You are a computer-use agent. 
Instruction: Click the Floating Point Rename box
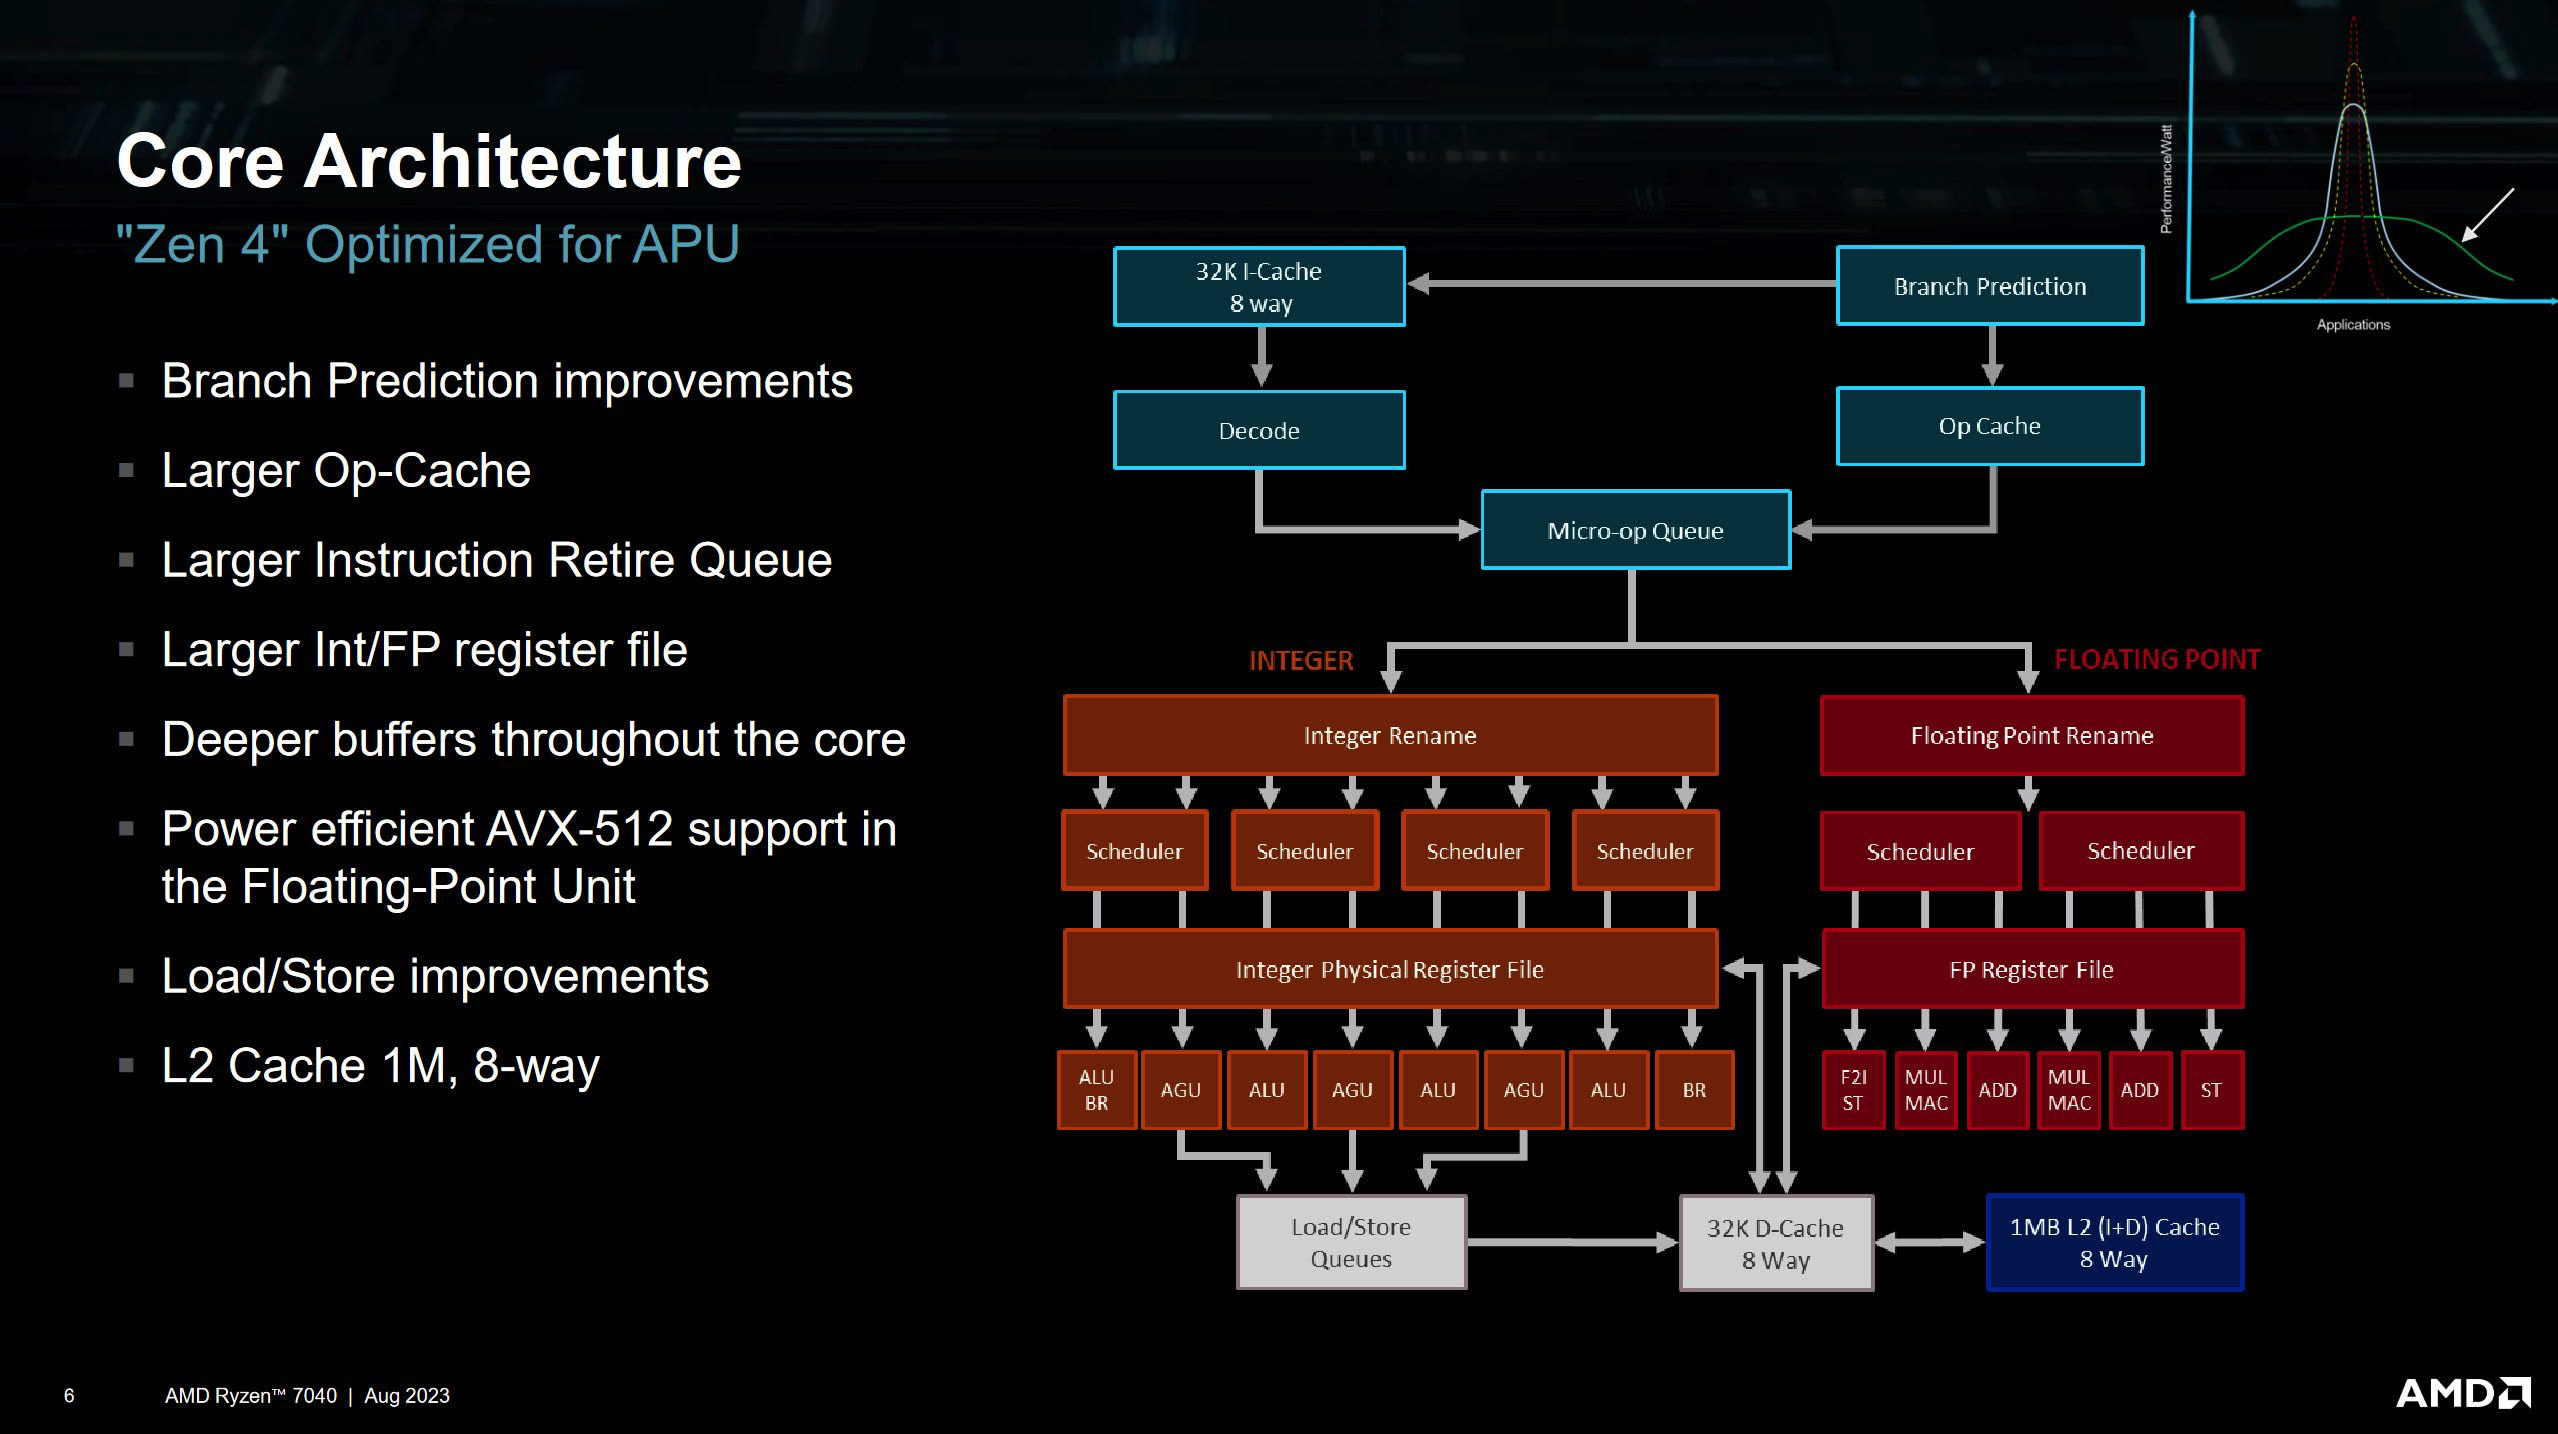[x=2032, y=736]
